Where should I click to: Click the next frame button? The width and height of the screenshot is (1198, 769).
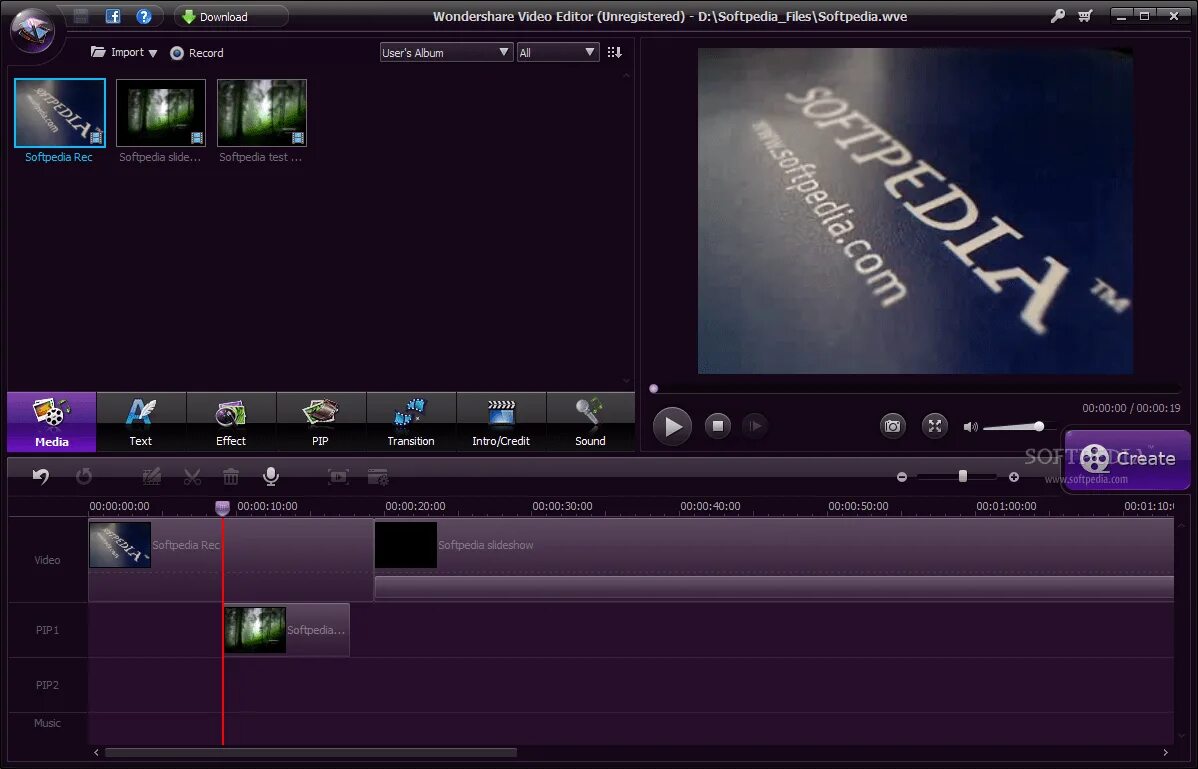coord(754,426)
